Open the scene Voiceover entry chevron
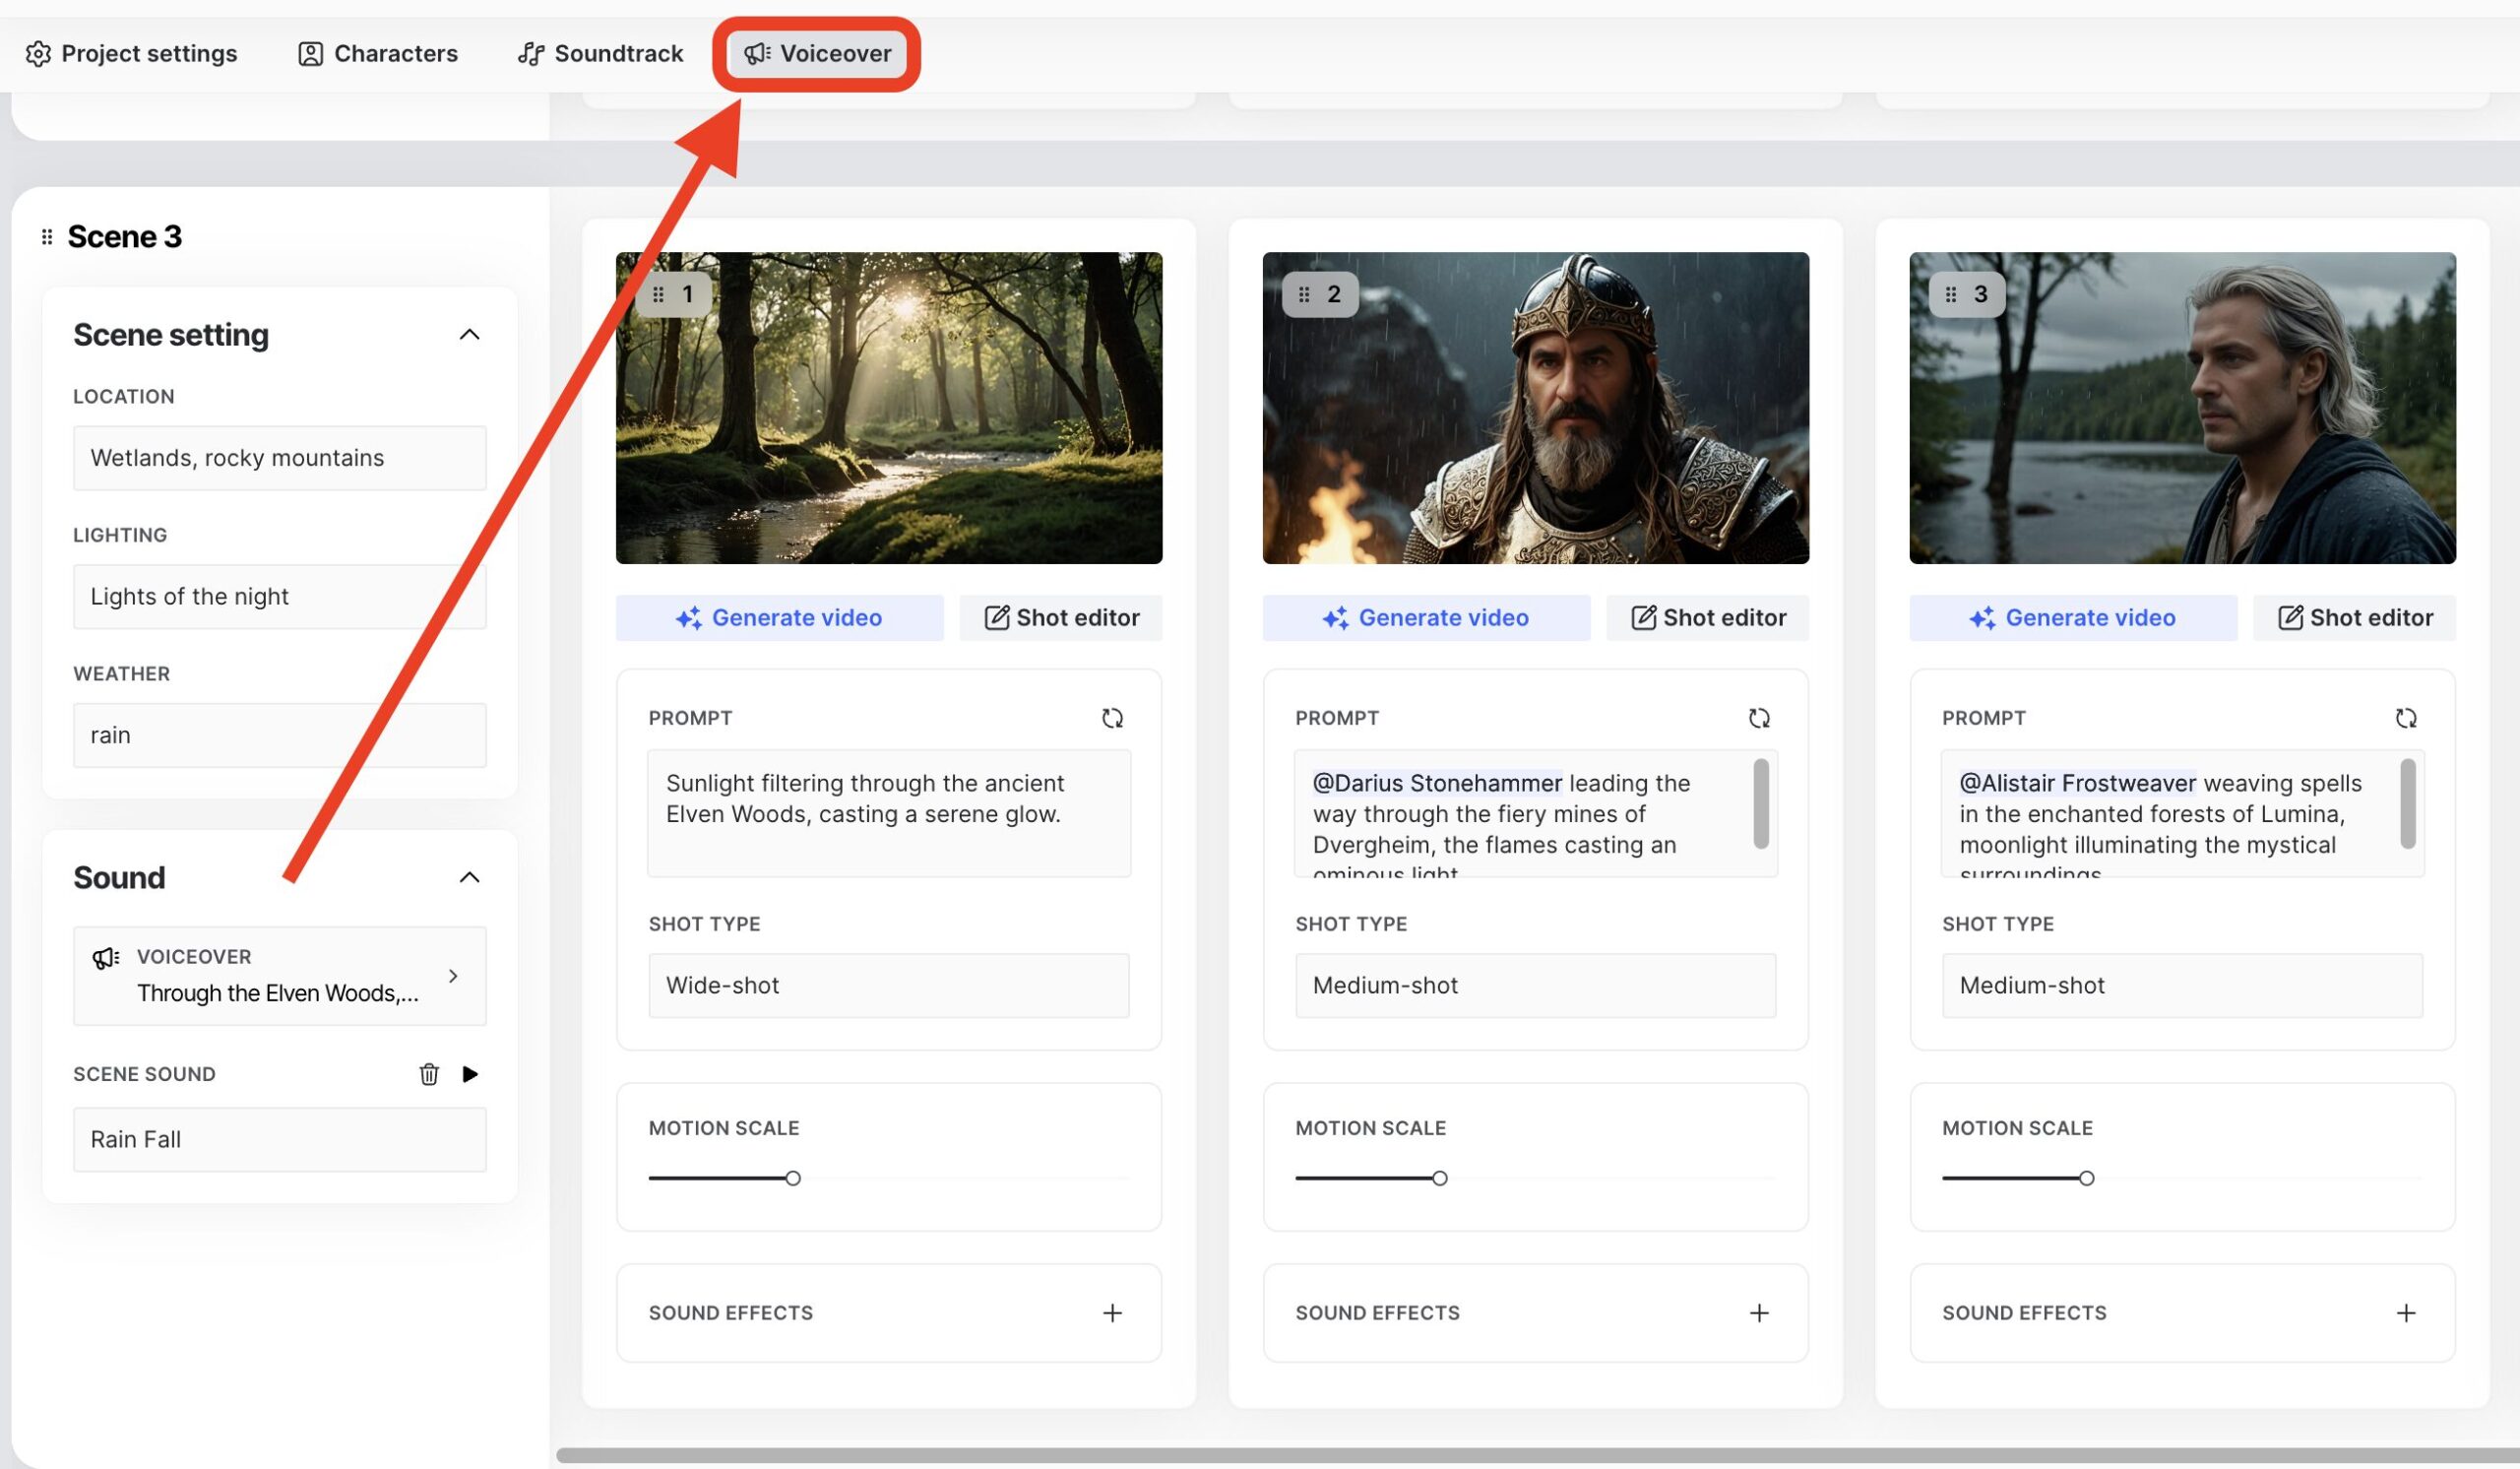The image size is (2520, 1469). pyautogui.click(x=453, y=975)
